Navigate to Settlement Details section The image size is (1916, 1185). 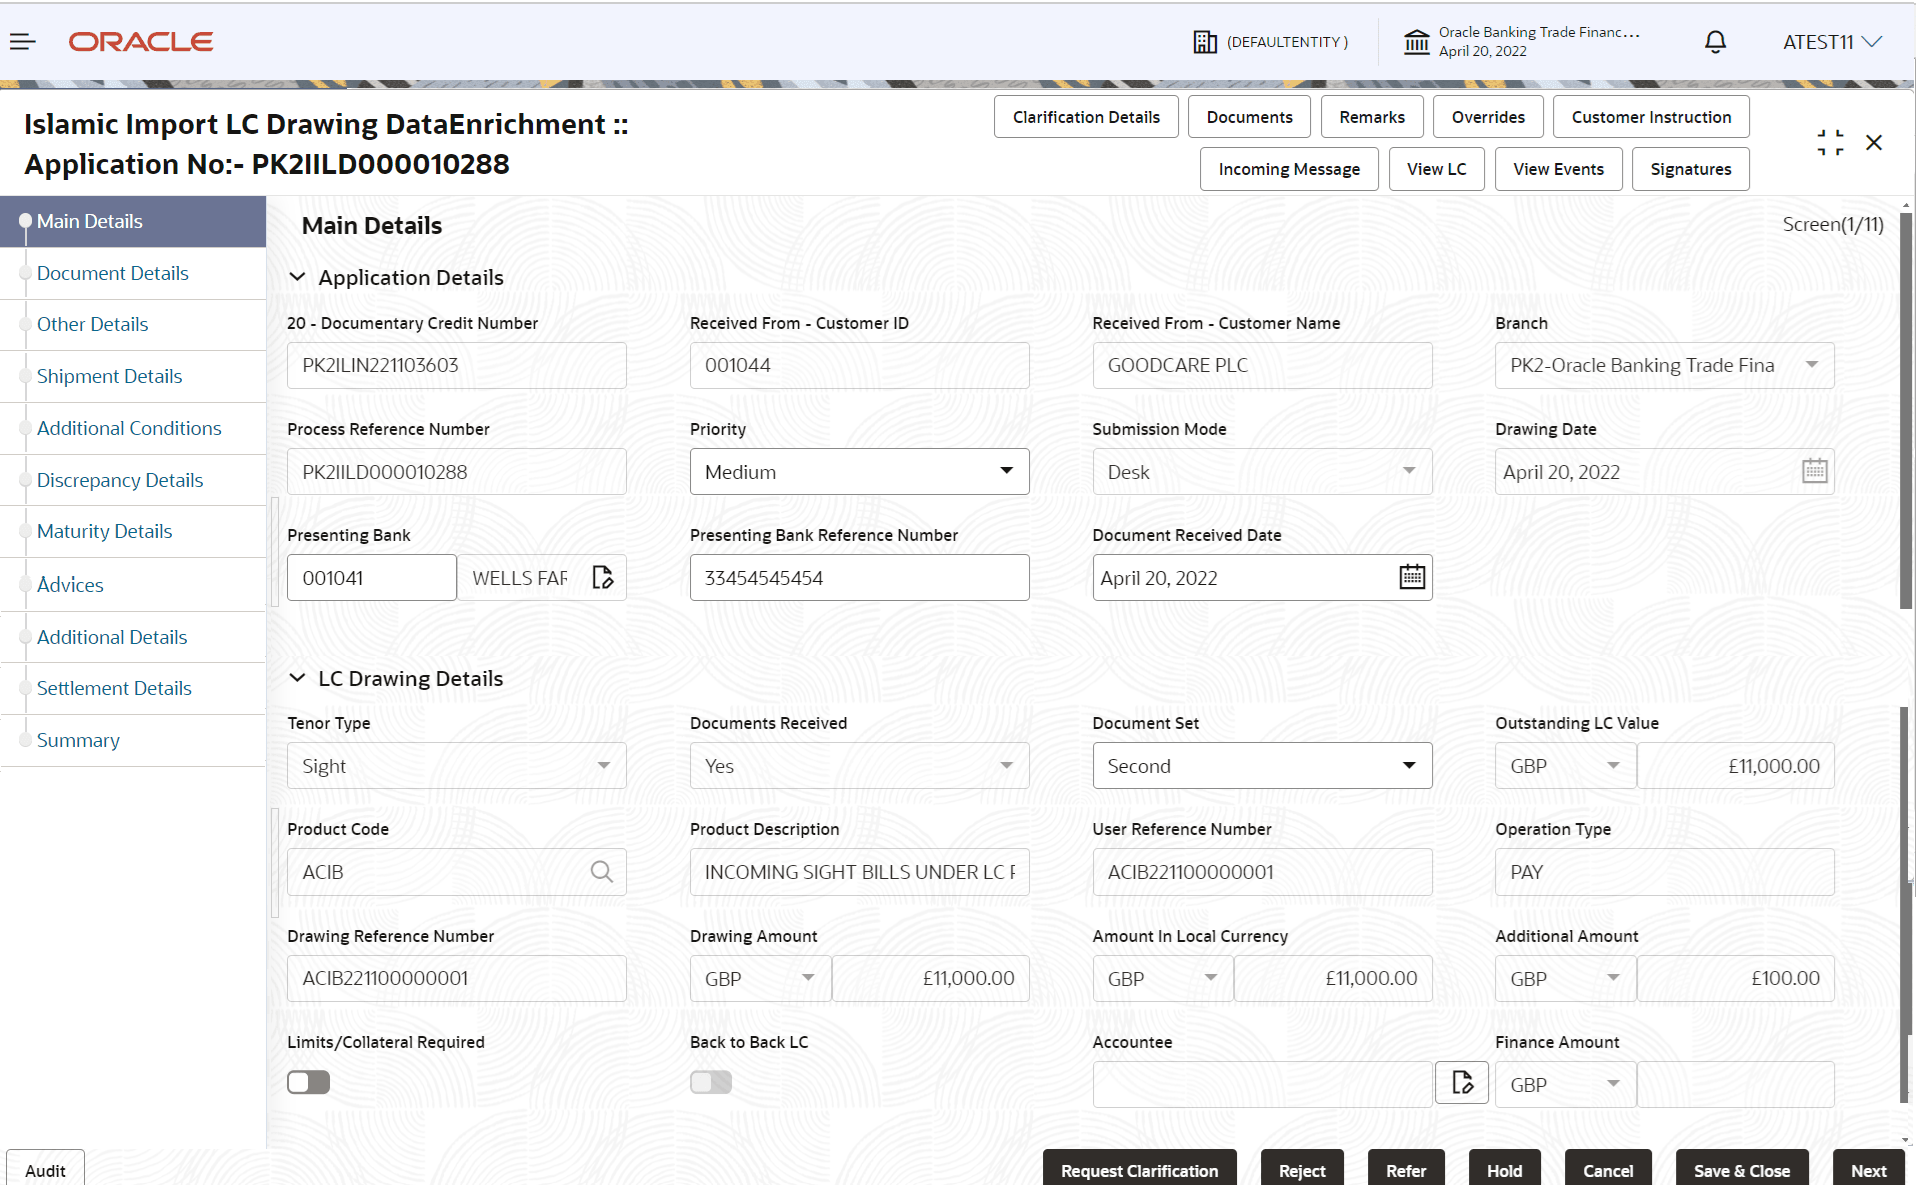click(x=114, y=688)
